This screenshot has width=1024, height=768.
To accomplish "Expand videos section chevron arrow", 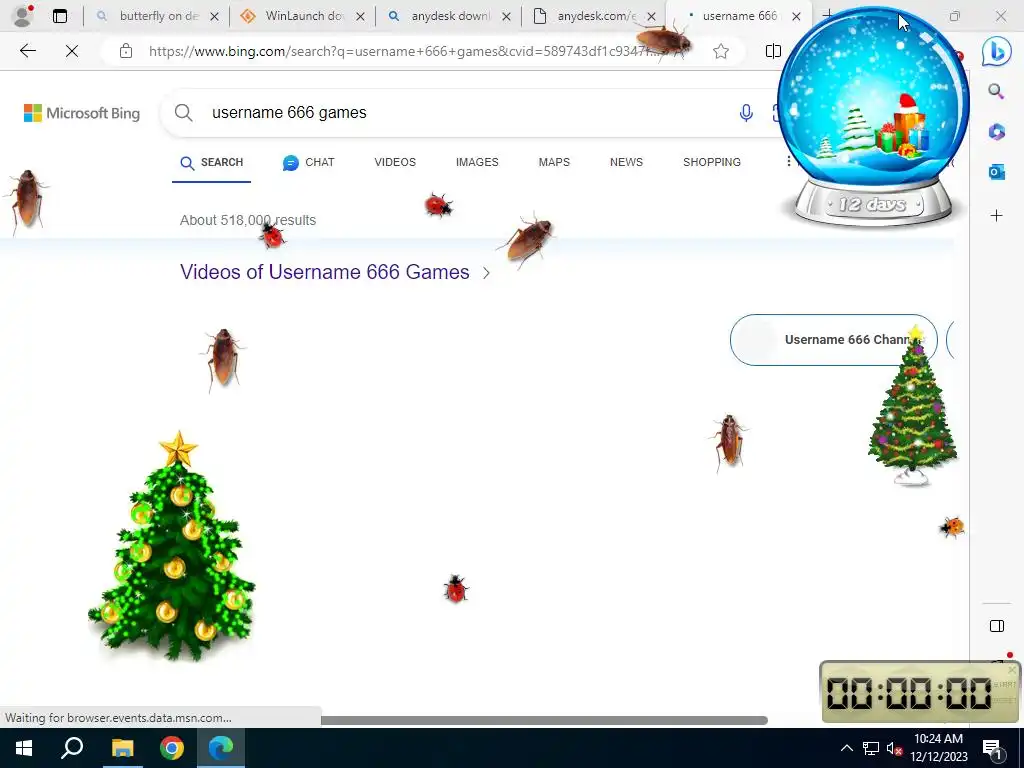I will 486,273.
